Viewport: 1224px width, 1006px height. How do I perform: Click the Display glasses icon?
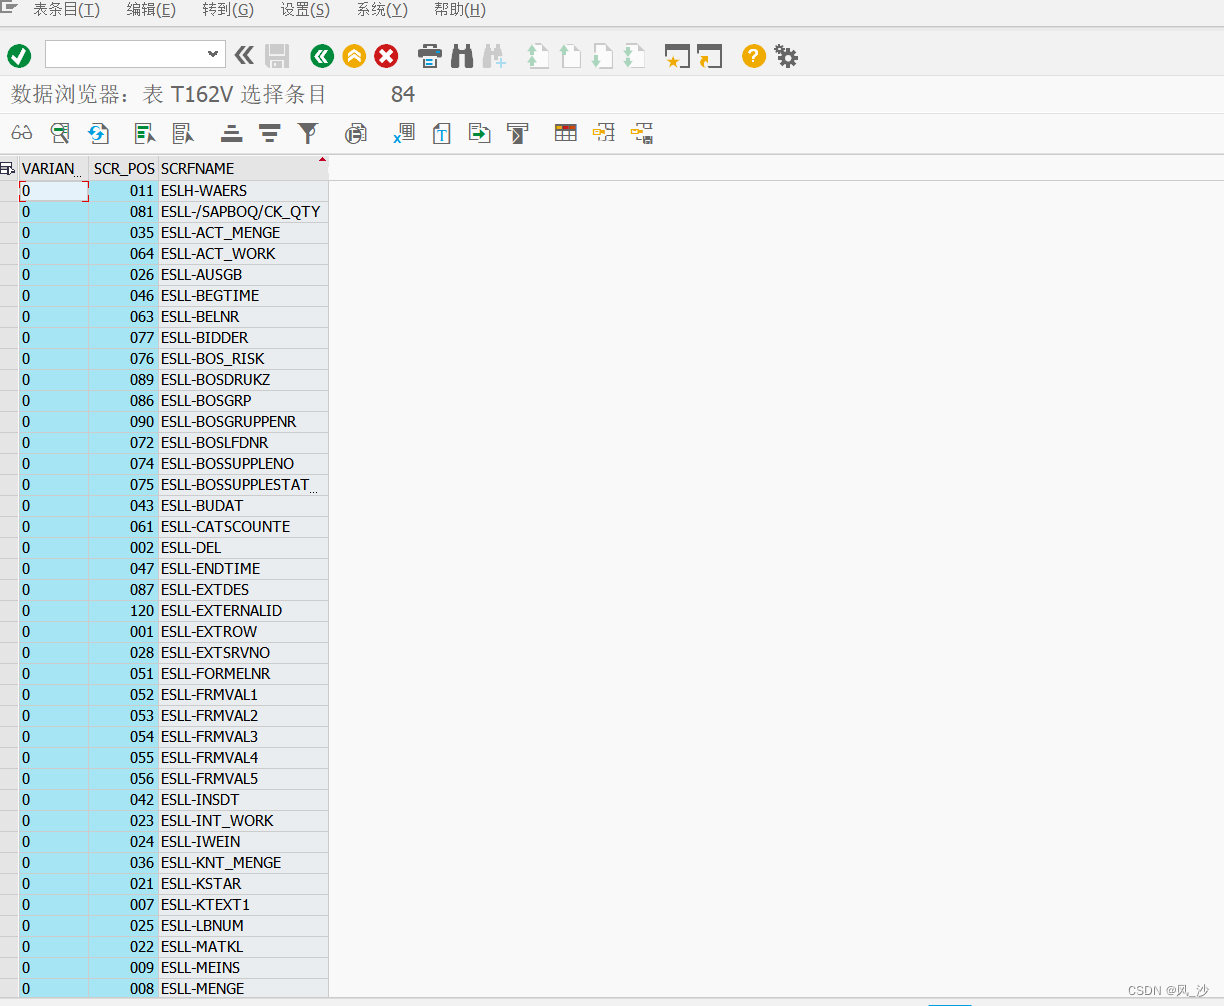[22, 133]
